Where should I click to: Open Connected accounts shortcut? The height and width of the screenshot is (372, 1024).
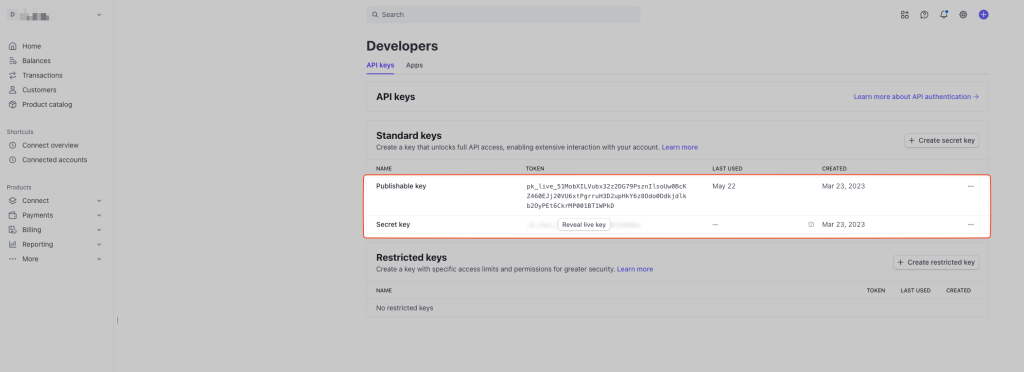click(55, 160)
